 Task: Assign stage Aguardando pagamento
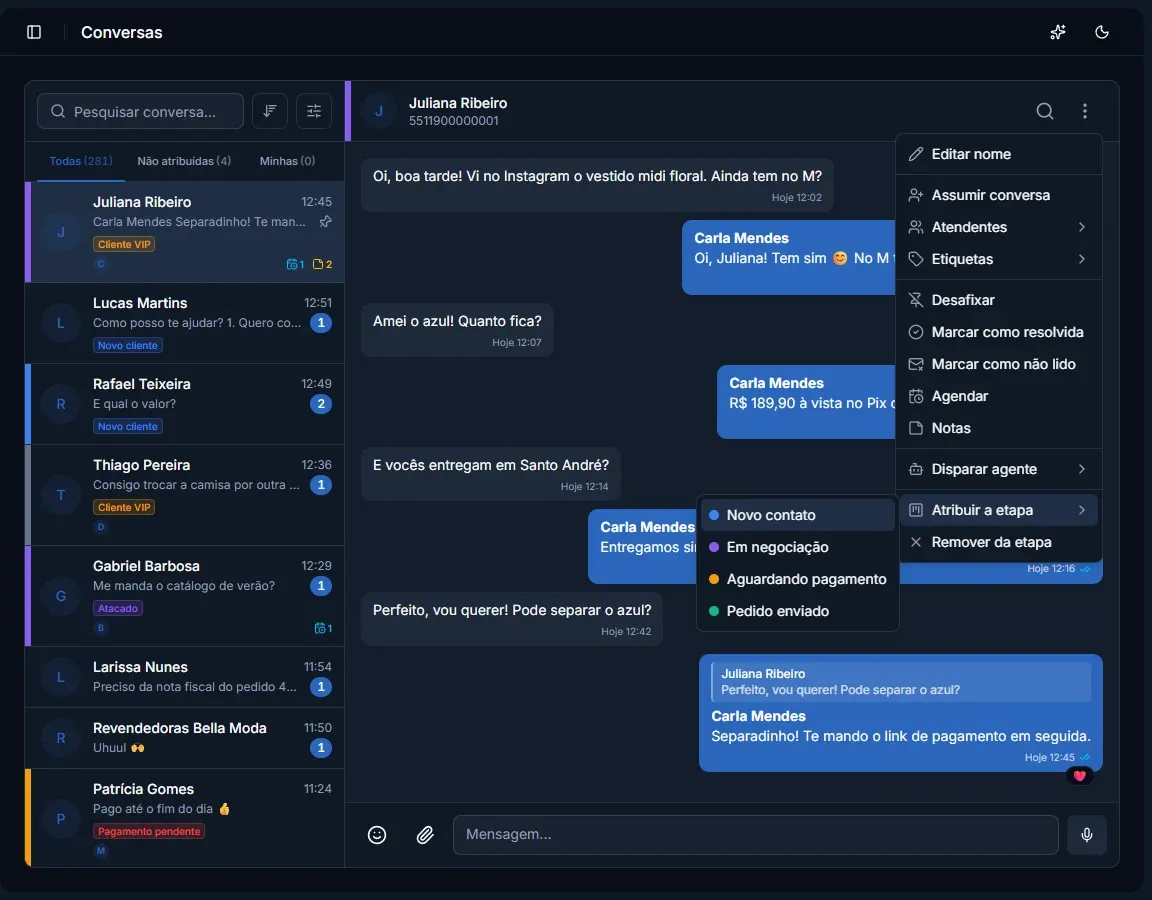(x=798, y=579)
